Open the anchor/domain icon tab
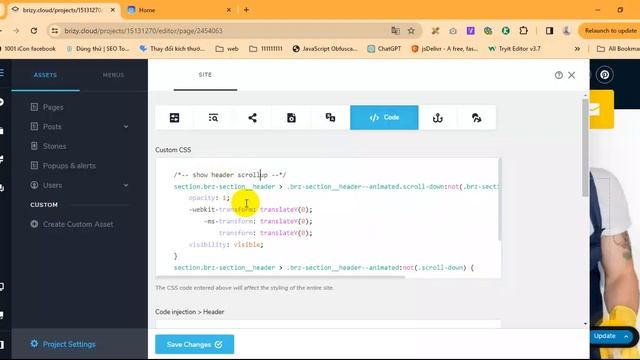Screen dimensions: 640x360 438,118
